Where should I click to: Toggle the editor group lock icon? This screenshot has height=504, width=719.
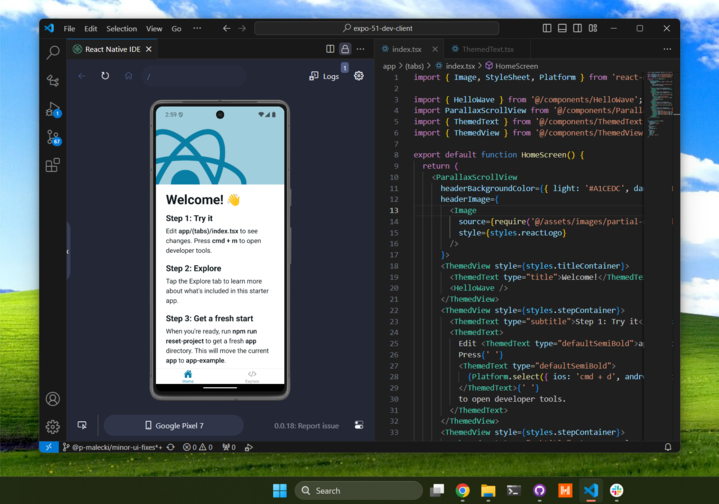click(x=345, y=49)
